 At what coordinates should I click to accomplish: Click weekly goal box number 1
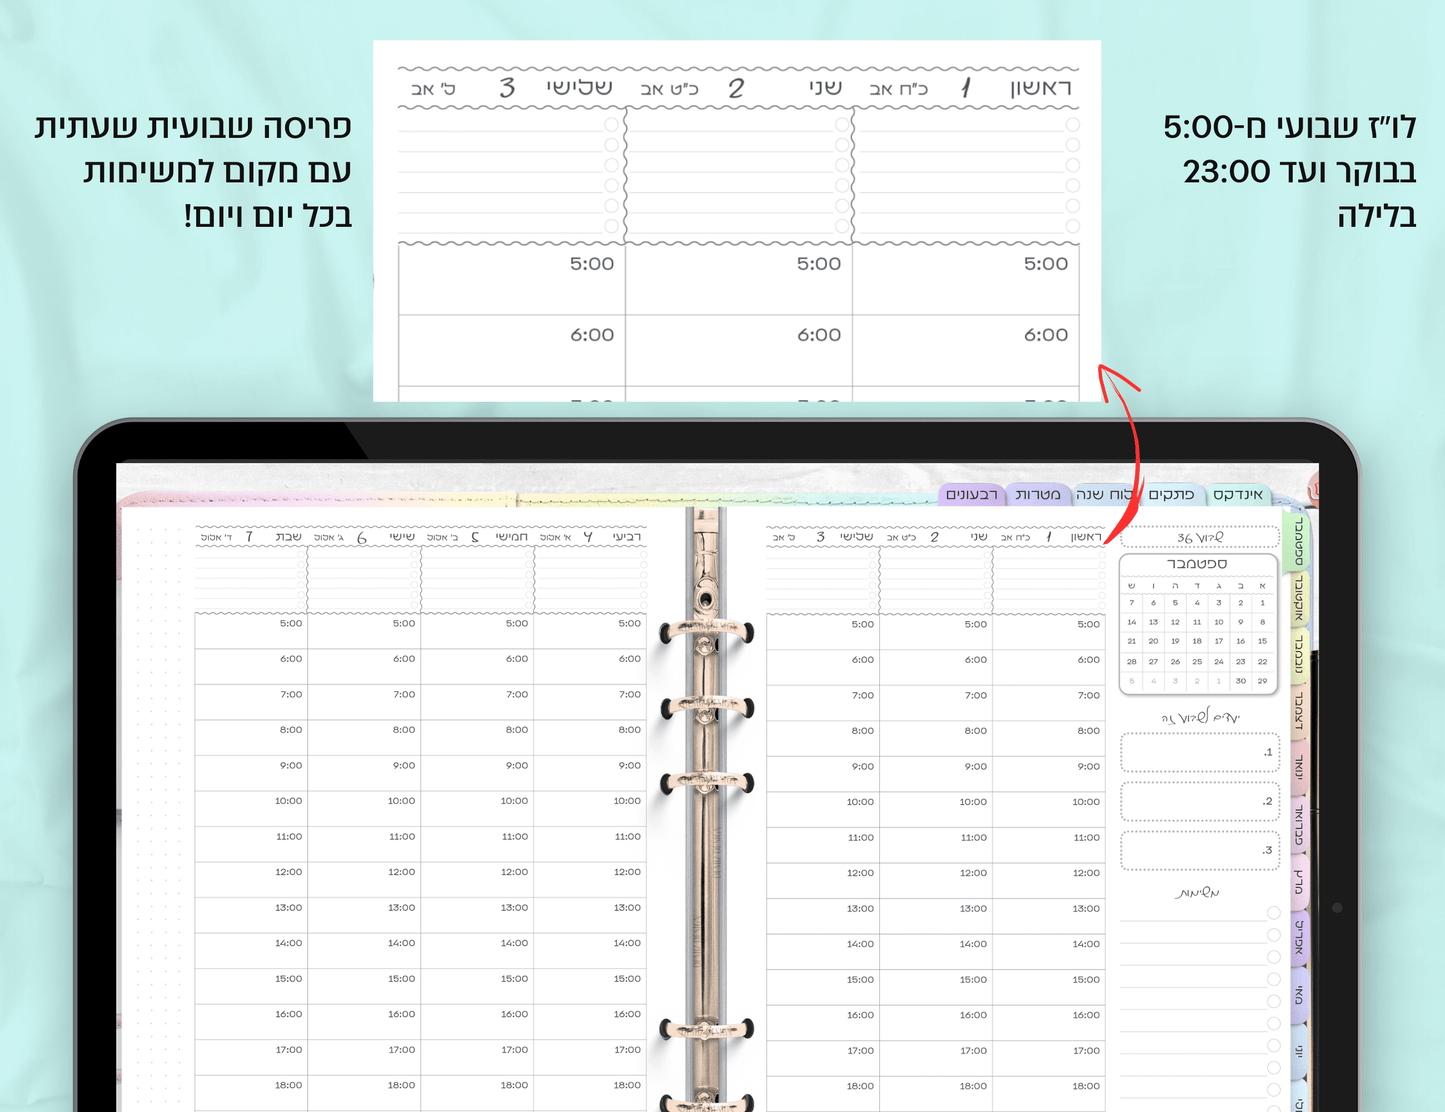[x=1200, y=753]
